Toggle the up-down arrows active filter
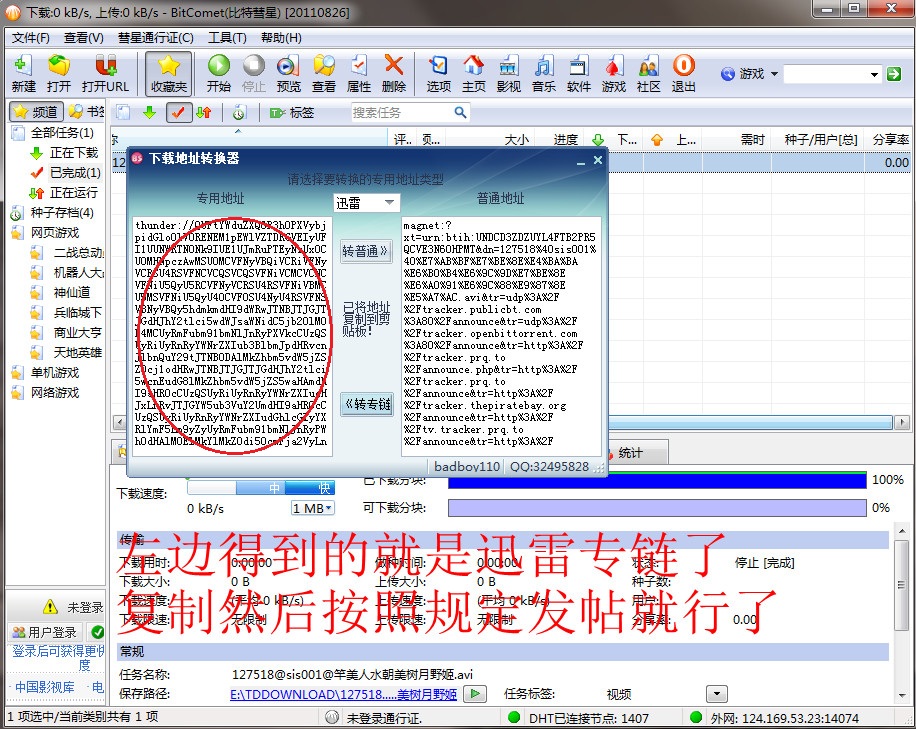 tap(204, 112)
